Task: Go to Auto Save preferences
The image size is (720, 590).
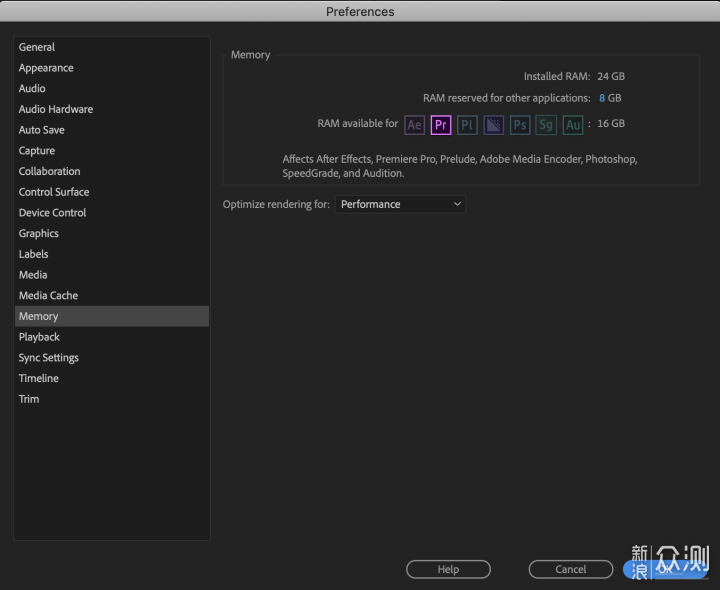Action: click(112, 129)
